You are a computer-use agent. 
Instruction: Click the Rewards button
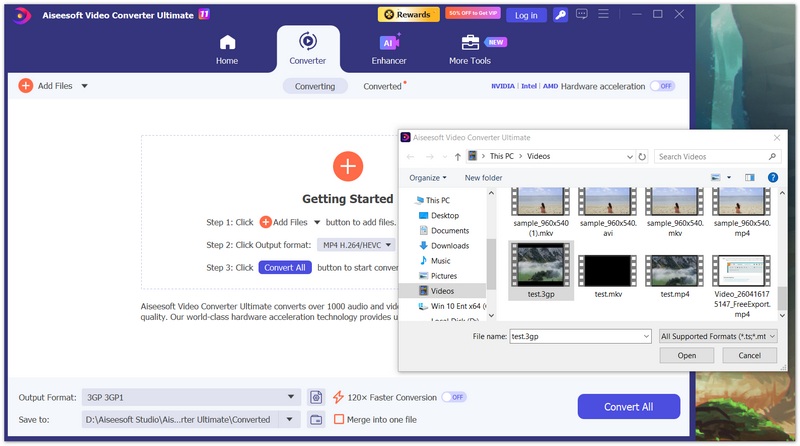coord(408,15)
